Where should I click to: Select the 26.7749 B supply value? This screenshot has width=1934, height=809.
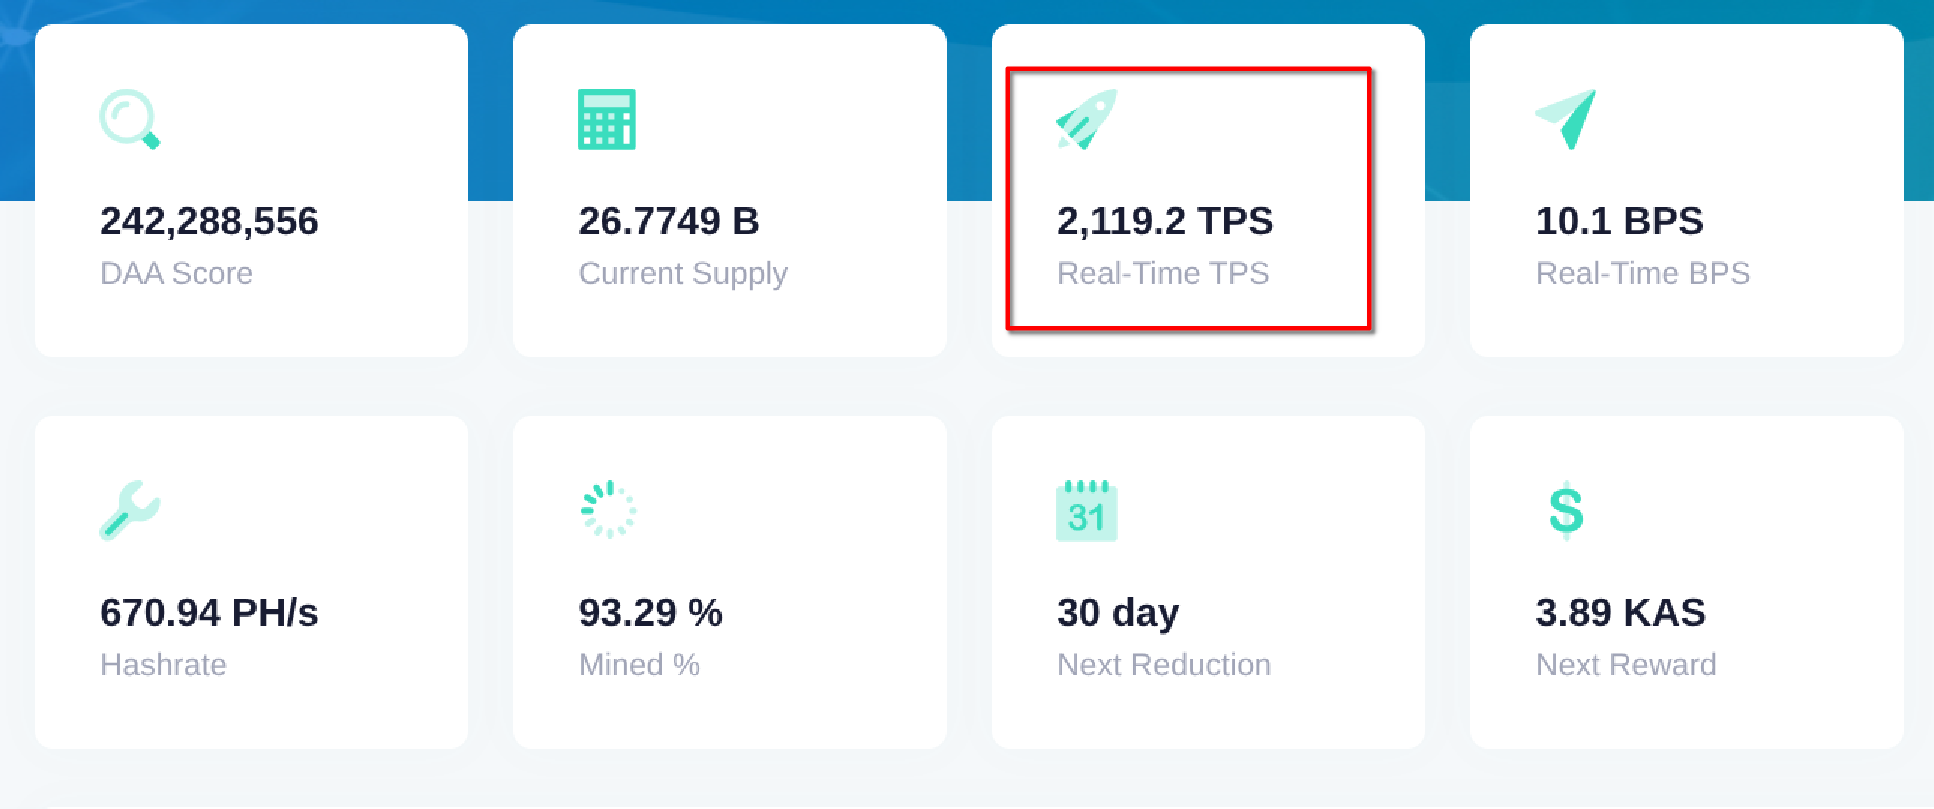point(669,221)
